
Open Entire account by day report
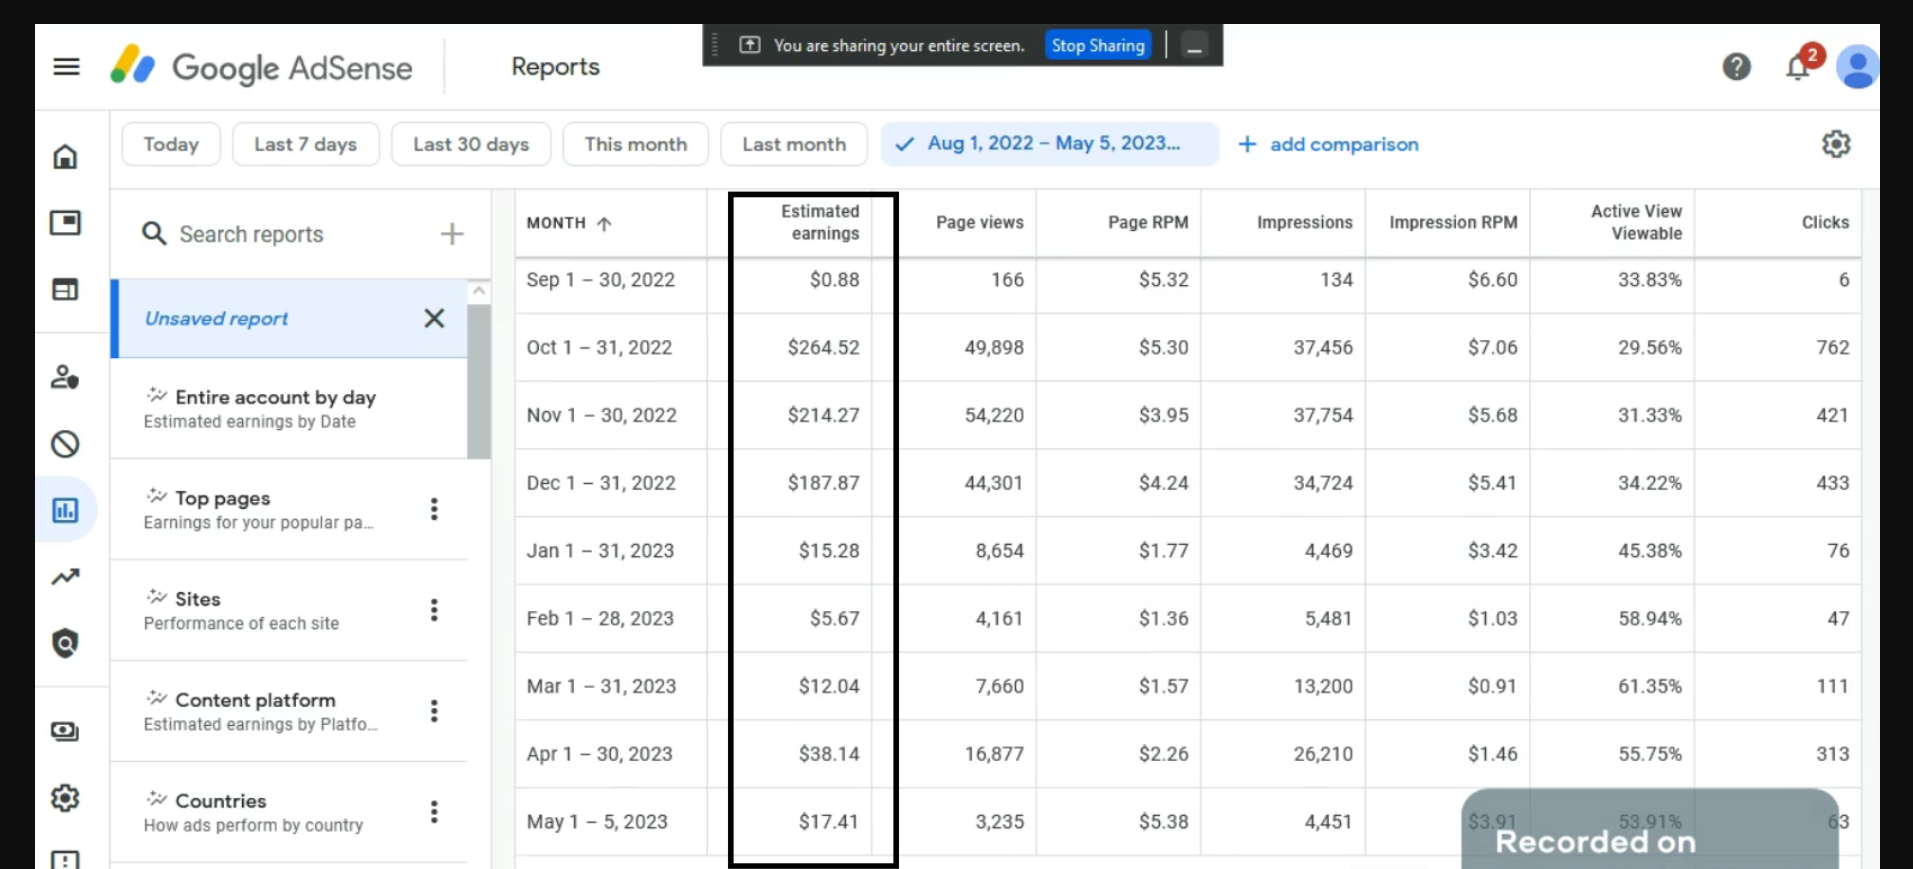pyautogui.click(x=289, y=408)
